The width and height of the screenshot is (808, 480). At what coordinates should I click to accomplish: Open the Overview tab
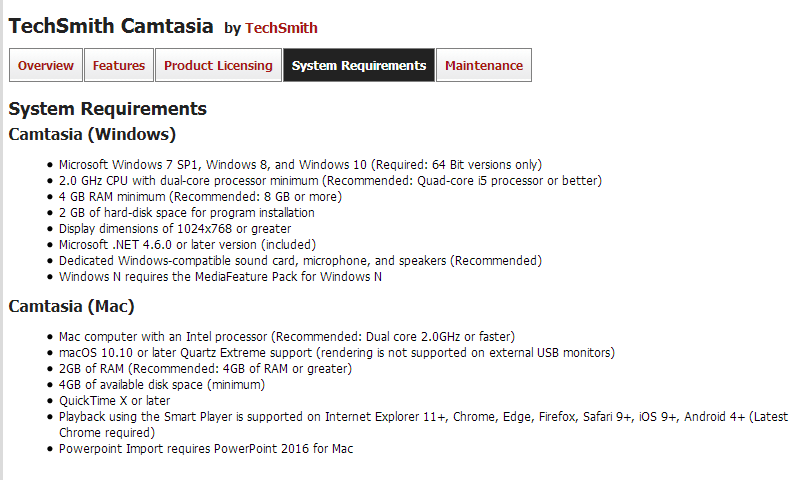click(46, 66)
